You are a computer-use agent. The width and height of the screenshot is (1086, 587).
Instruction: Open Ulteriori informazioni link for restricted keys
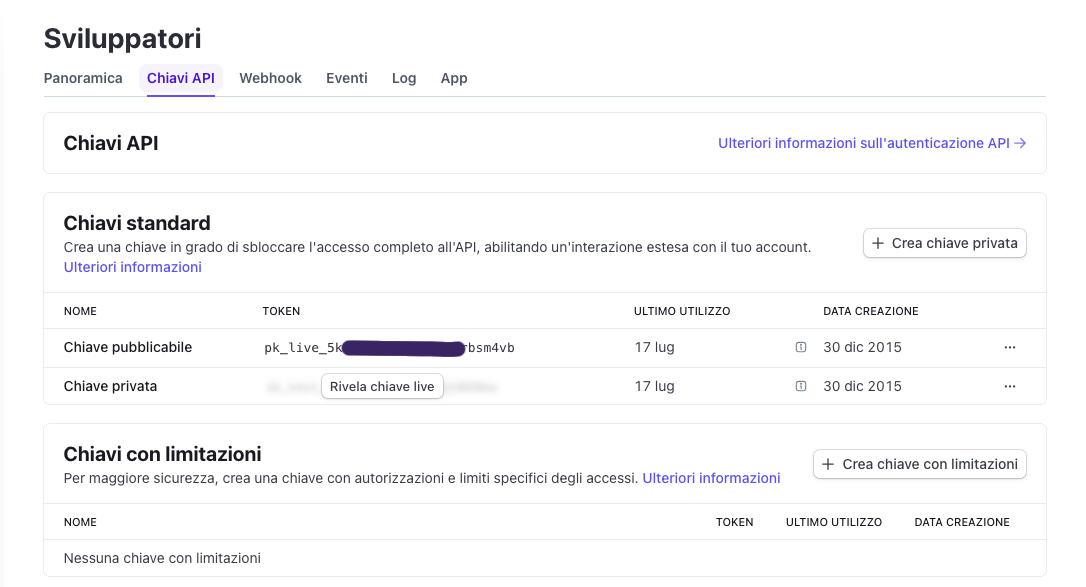coord(711,478)
